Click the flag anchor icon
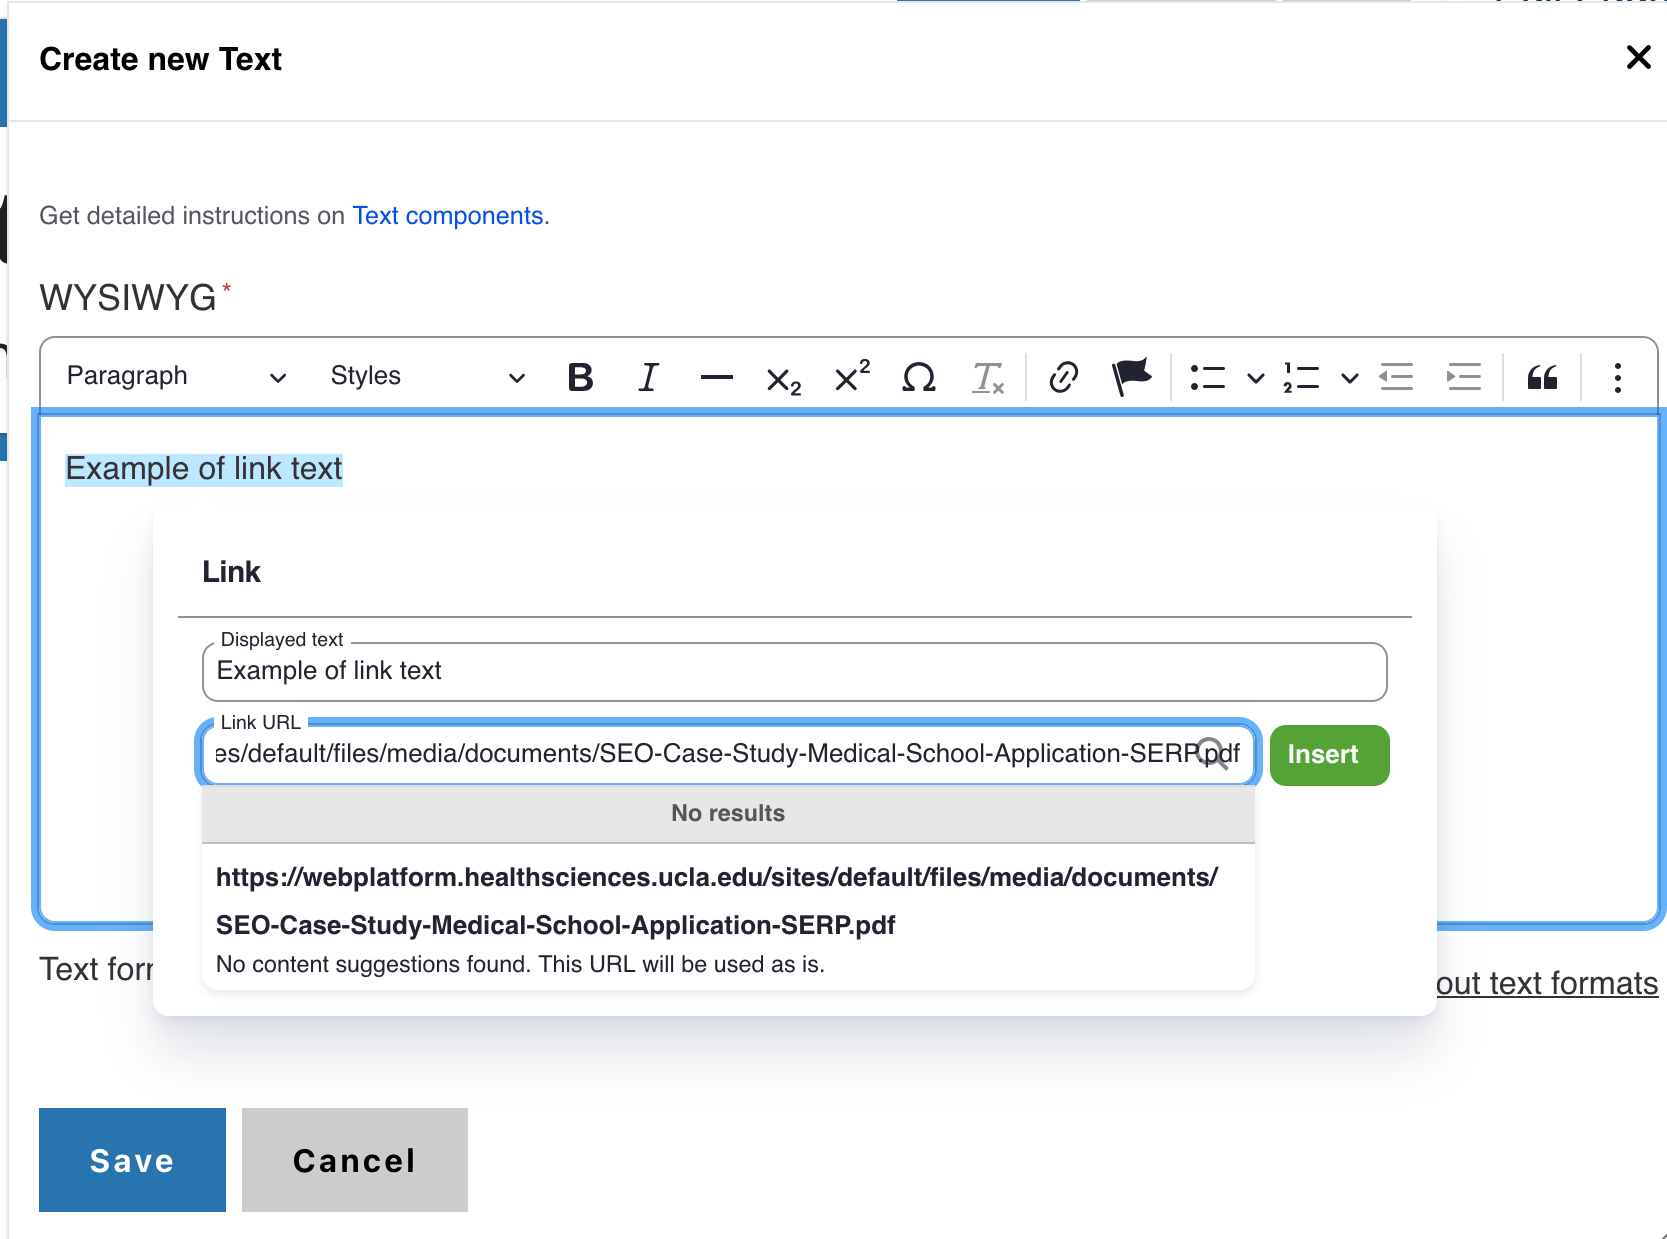The width and height of the screenshot is (1667, 1239). (1132, 377)
